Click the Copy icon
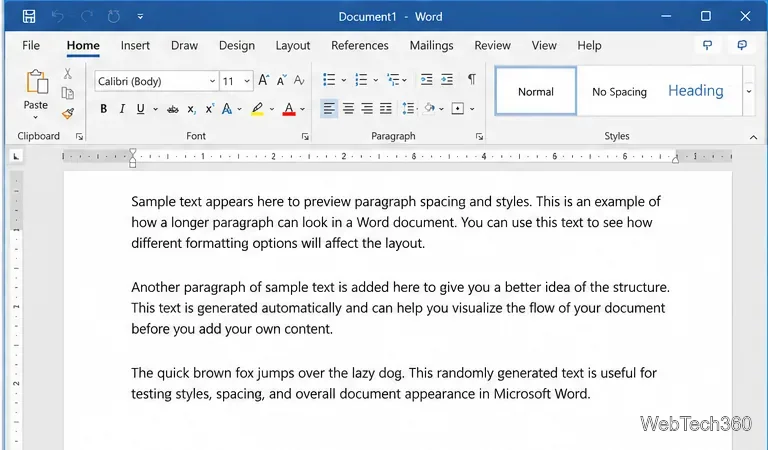 tap(68, 93)
